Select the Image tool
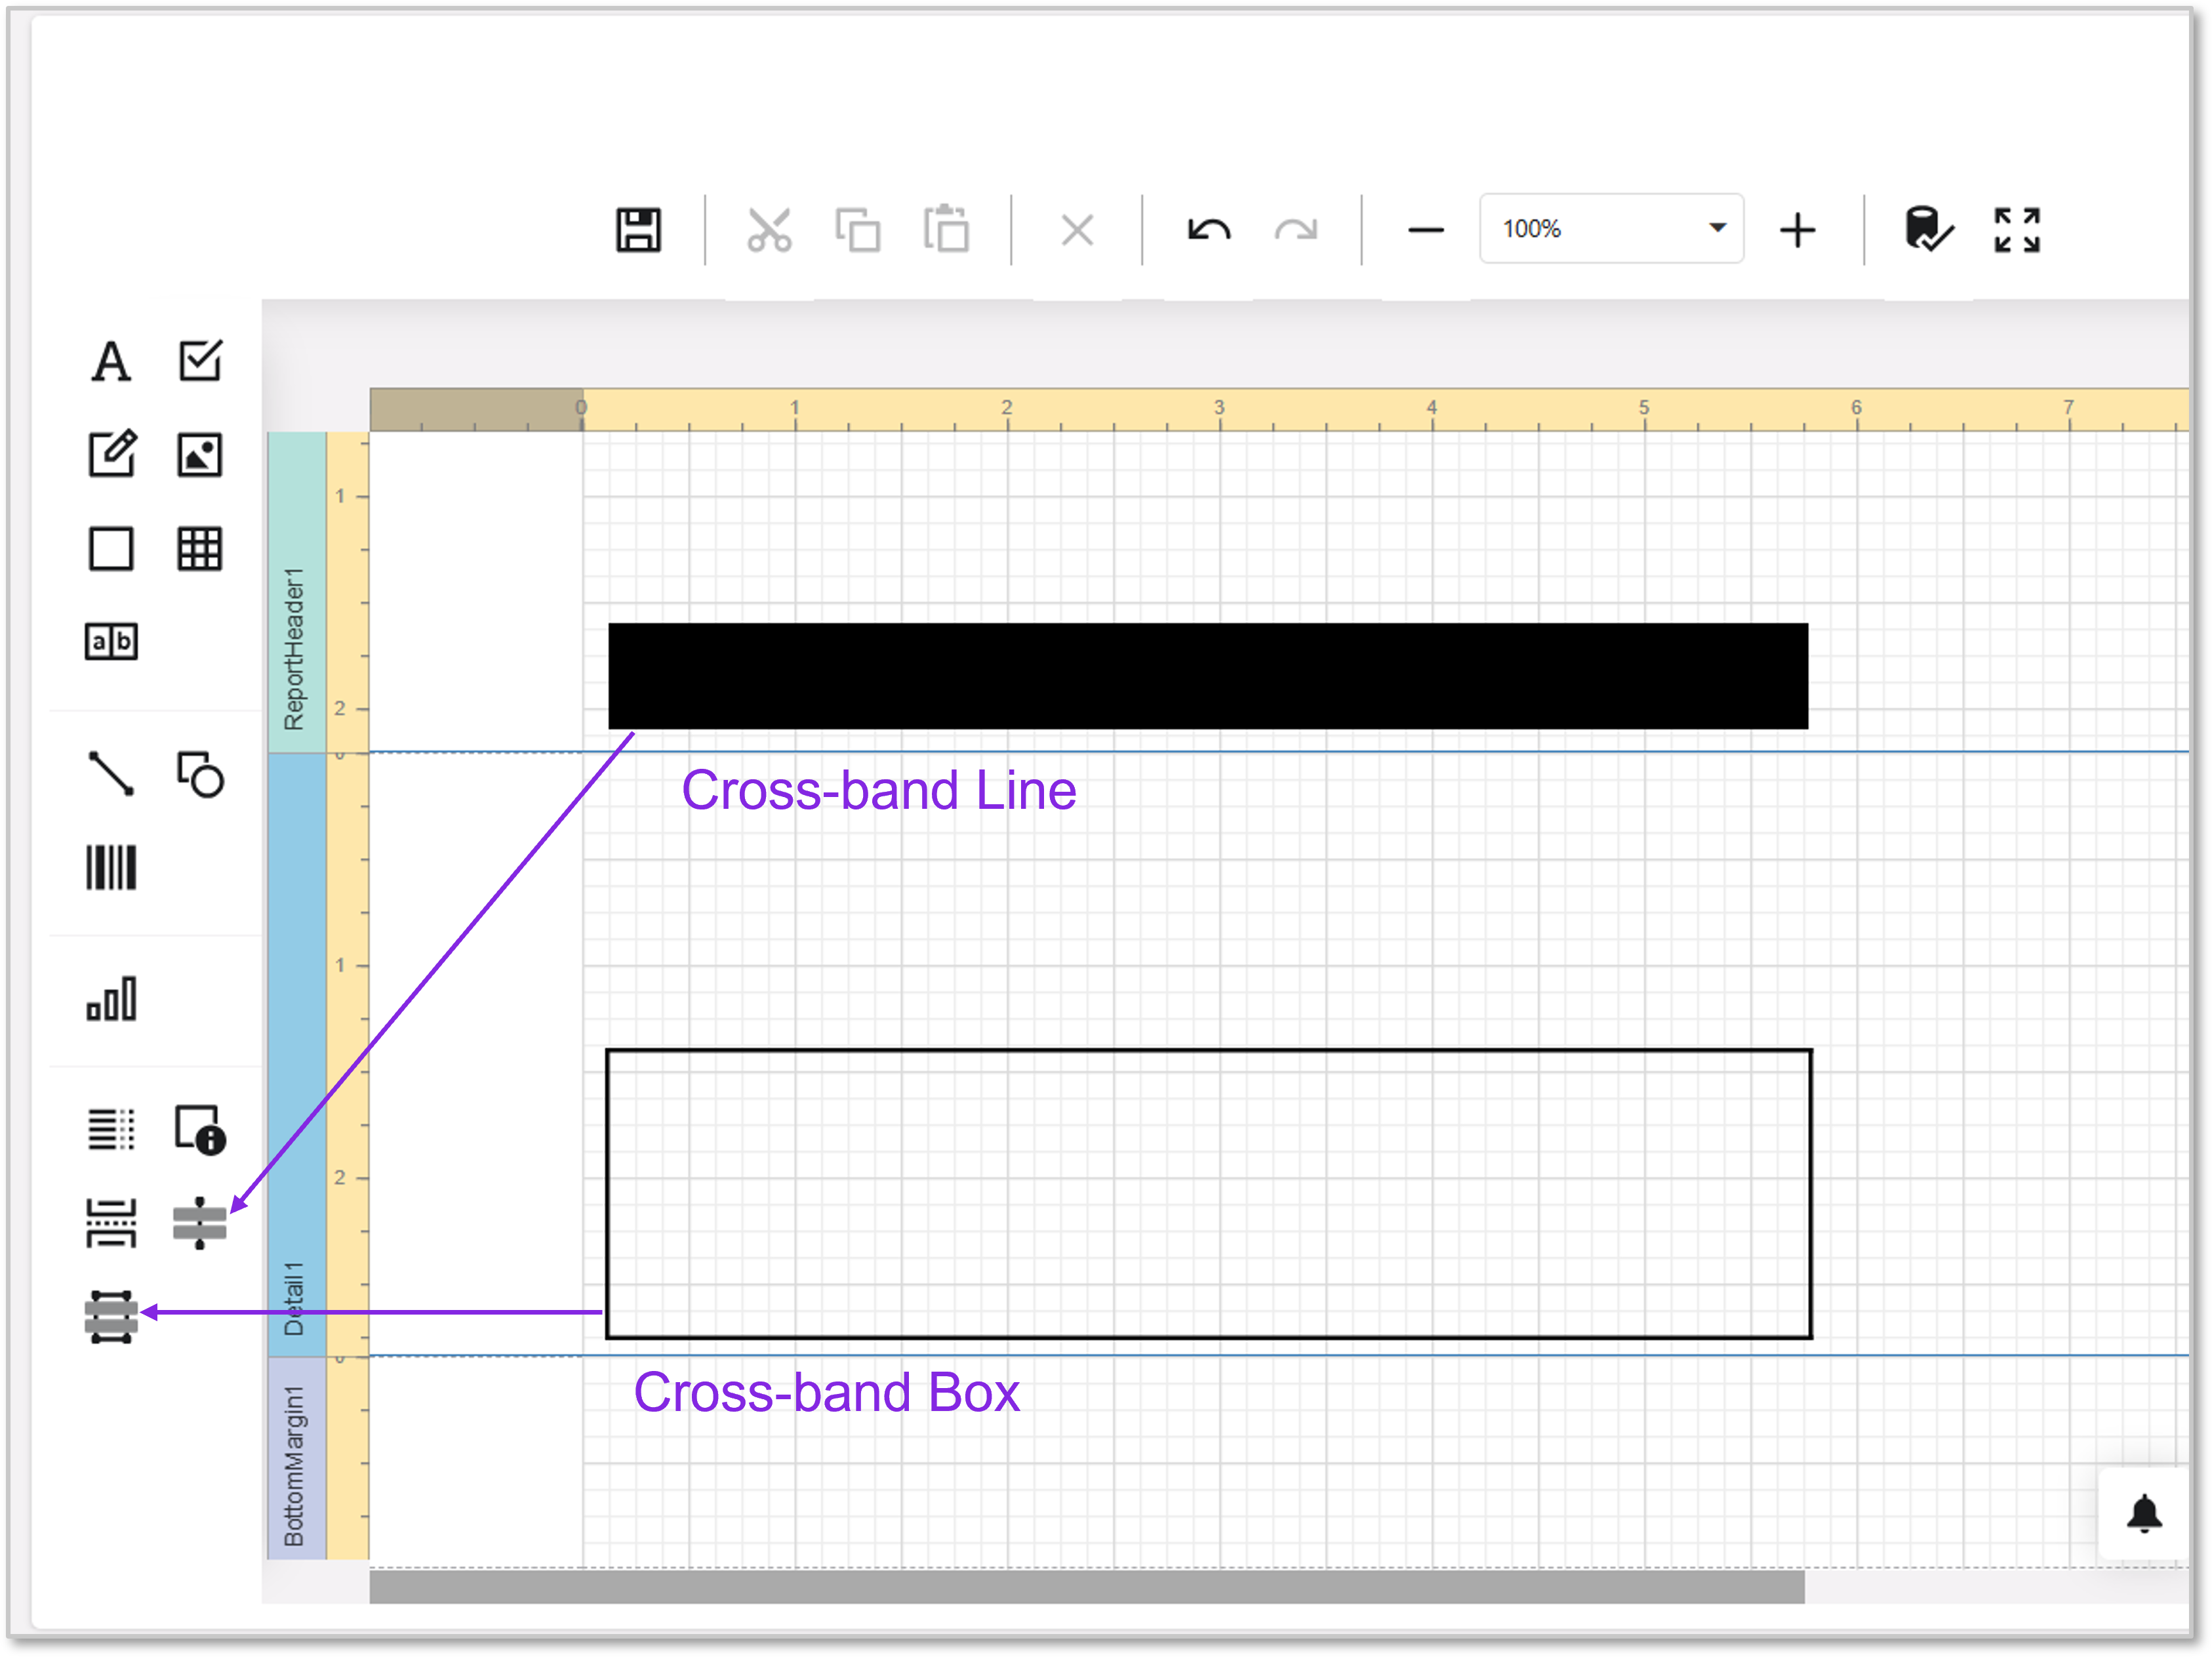This screenshot has height=1657, width=2212. 200,455
